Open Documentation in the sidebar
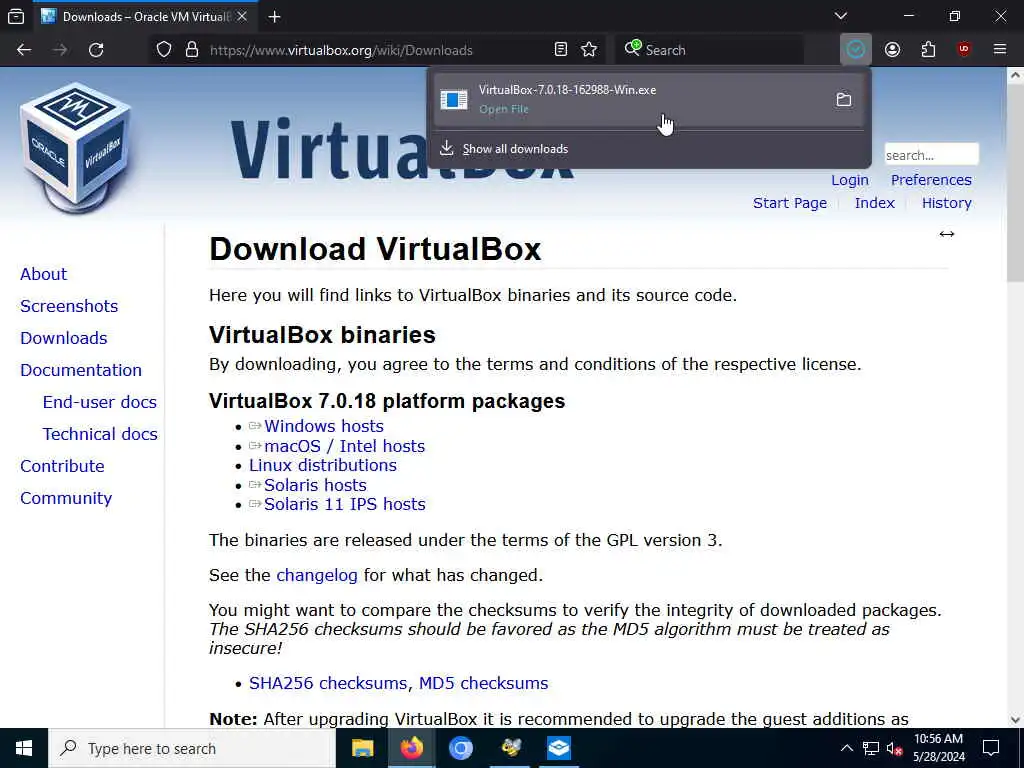This screenshot has width=1024, height=768. coord(80,370)
